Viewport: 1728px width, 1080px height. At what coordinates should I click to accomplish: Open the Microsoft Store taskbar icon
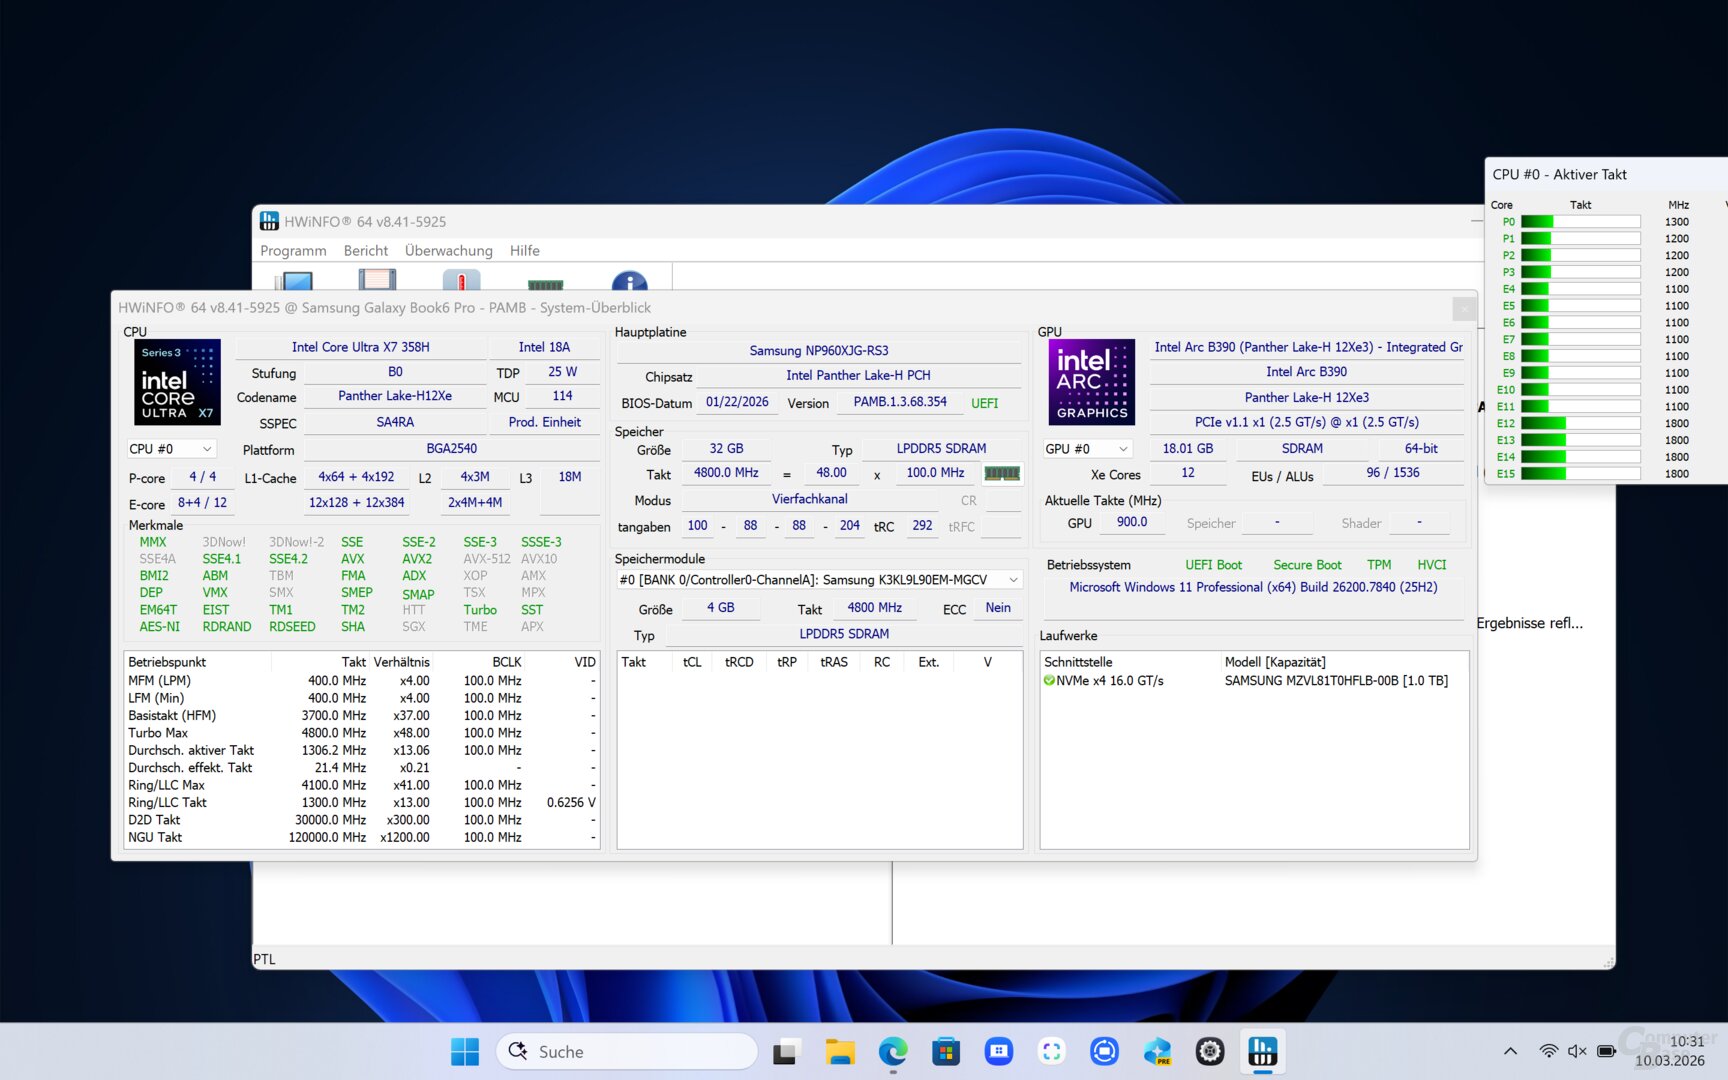(946, 1051)
